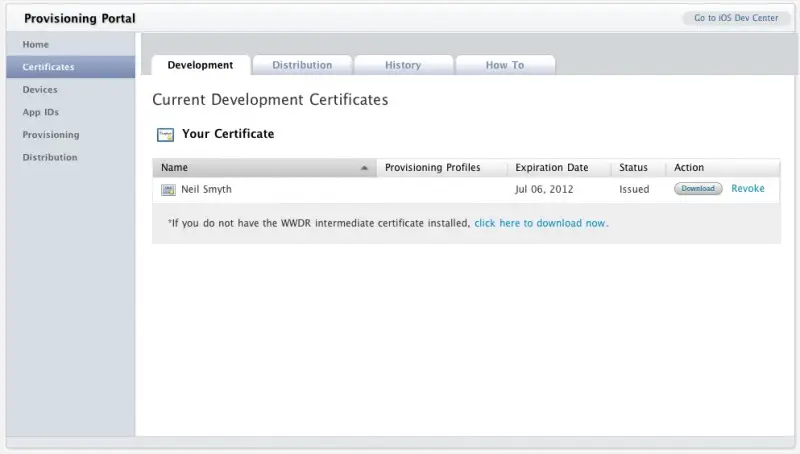Switch to the History tab

point(403,65)
